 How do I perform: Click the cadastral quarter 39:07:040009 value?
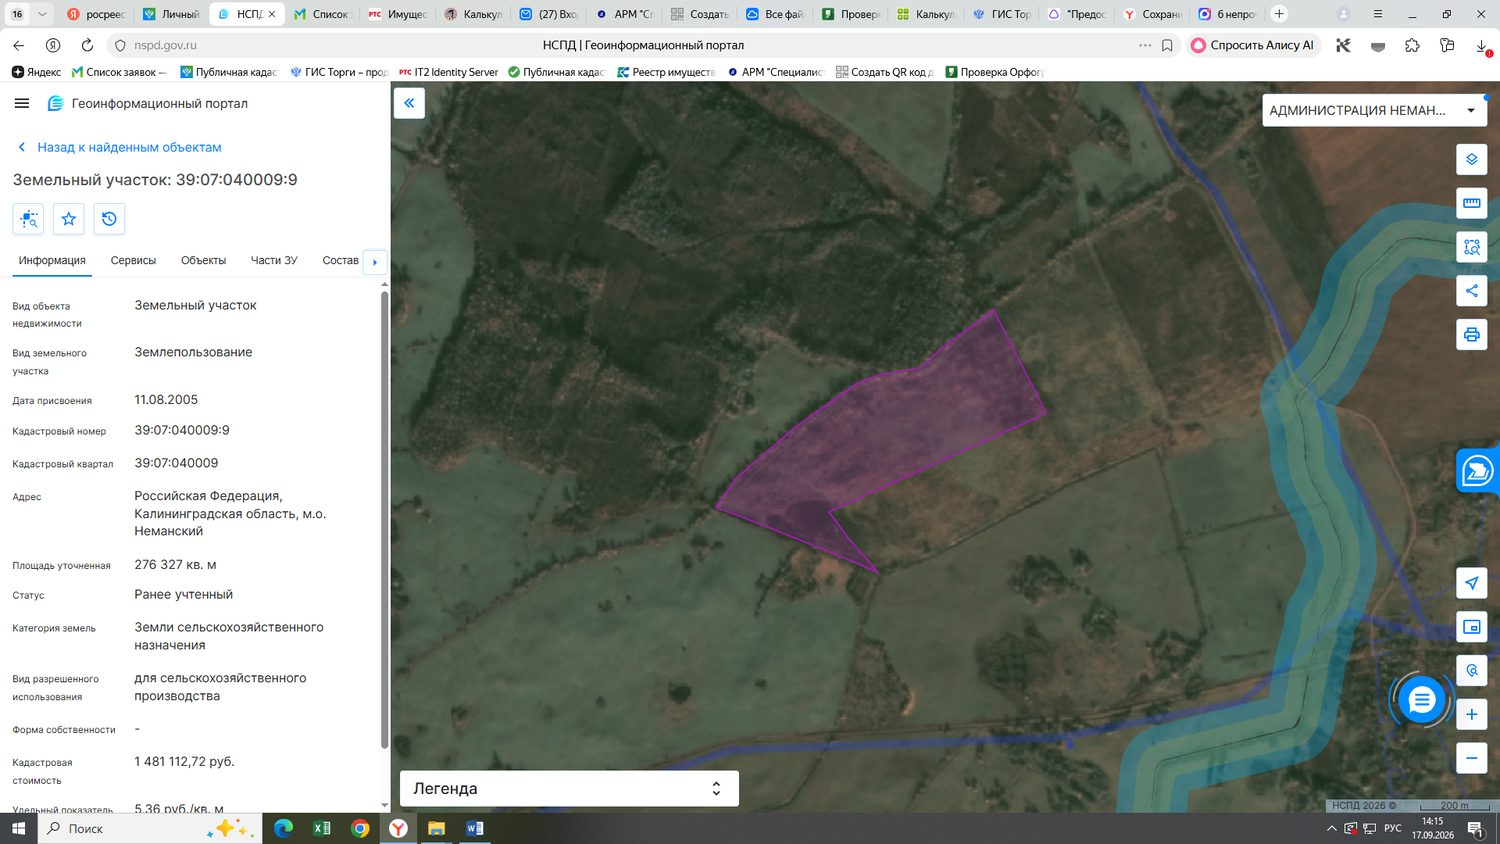pos(176,463)
